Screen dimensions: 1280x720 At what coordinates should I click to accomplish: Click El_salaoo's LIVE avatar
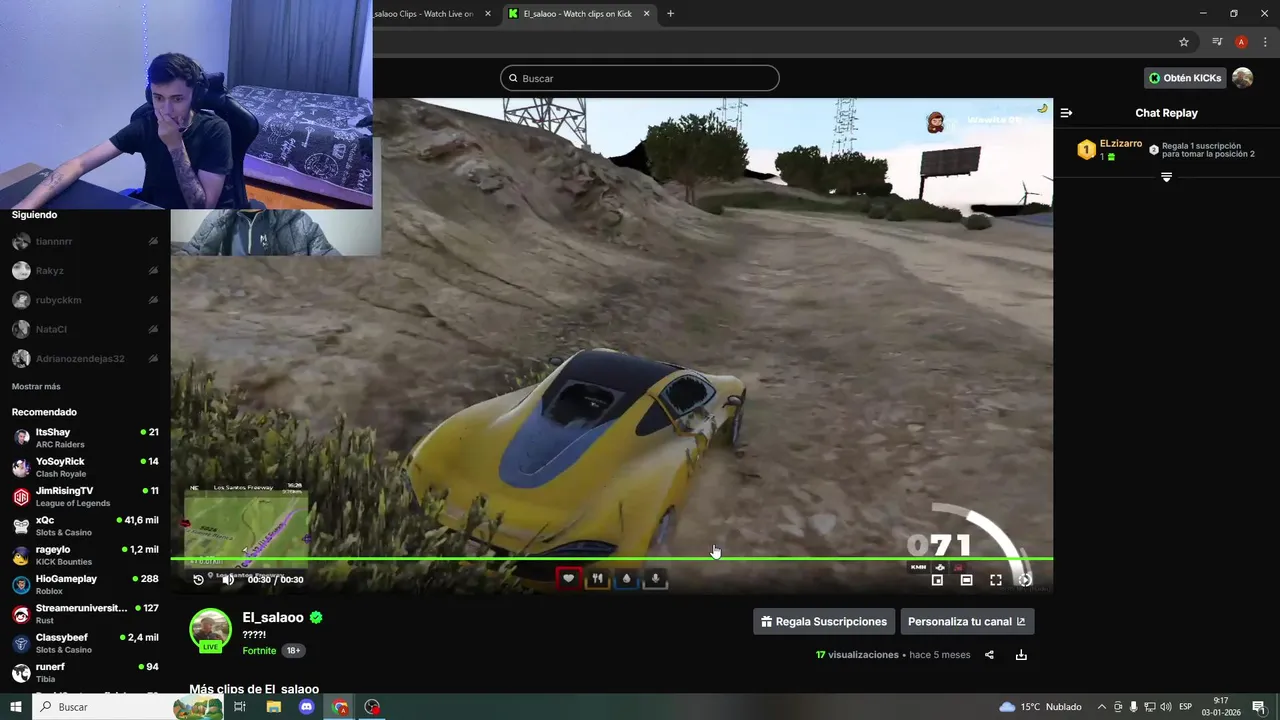pos(211,630)
